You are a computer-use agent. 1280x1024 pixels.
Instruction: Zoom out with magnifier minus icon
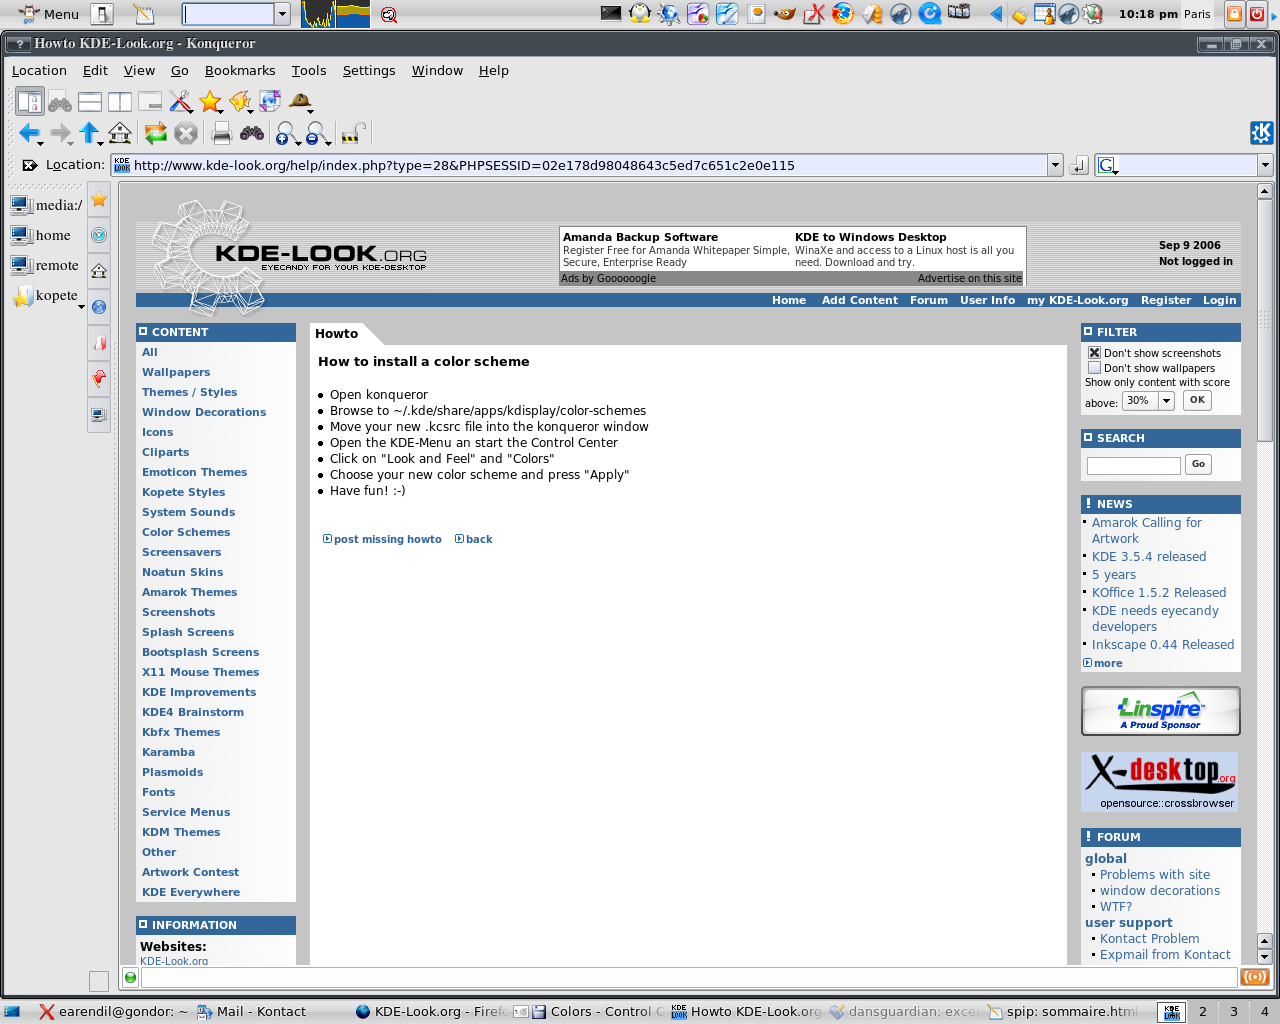pos(317,133)
